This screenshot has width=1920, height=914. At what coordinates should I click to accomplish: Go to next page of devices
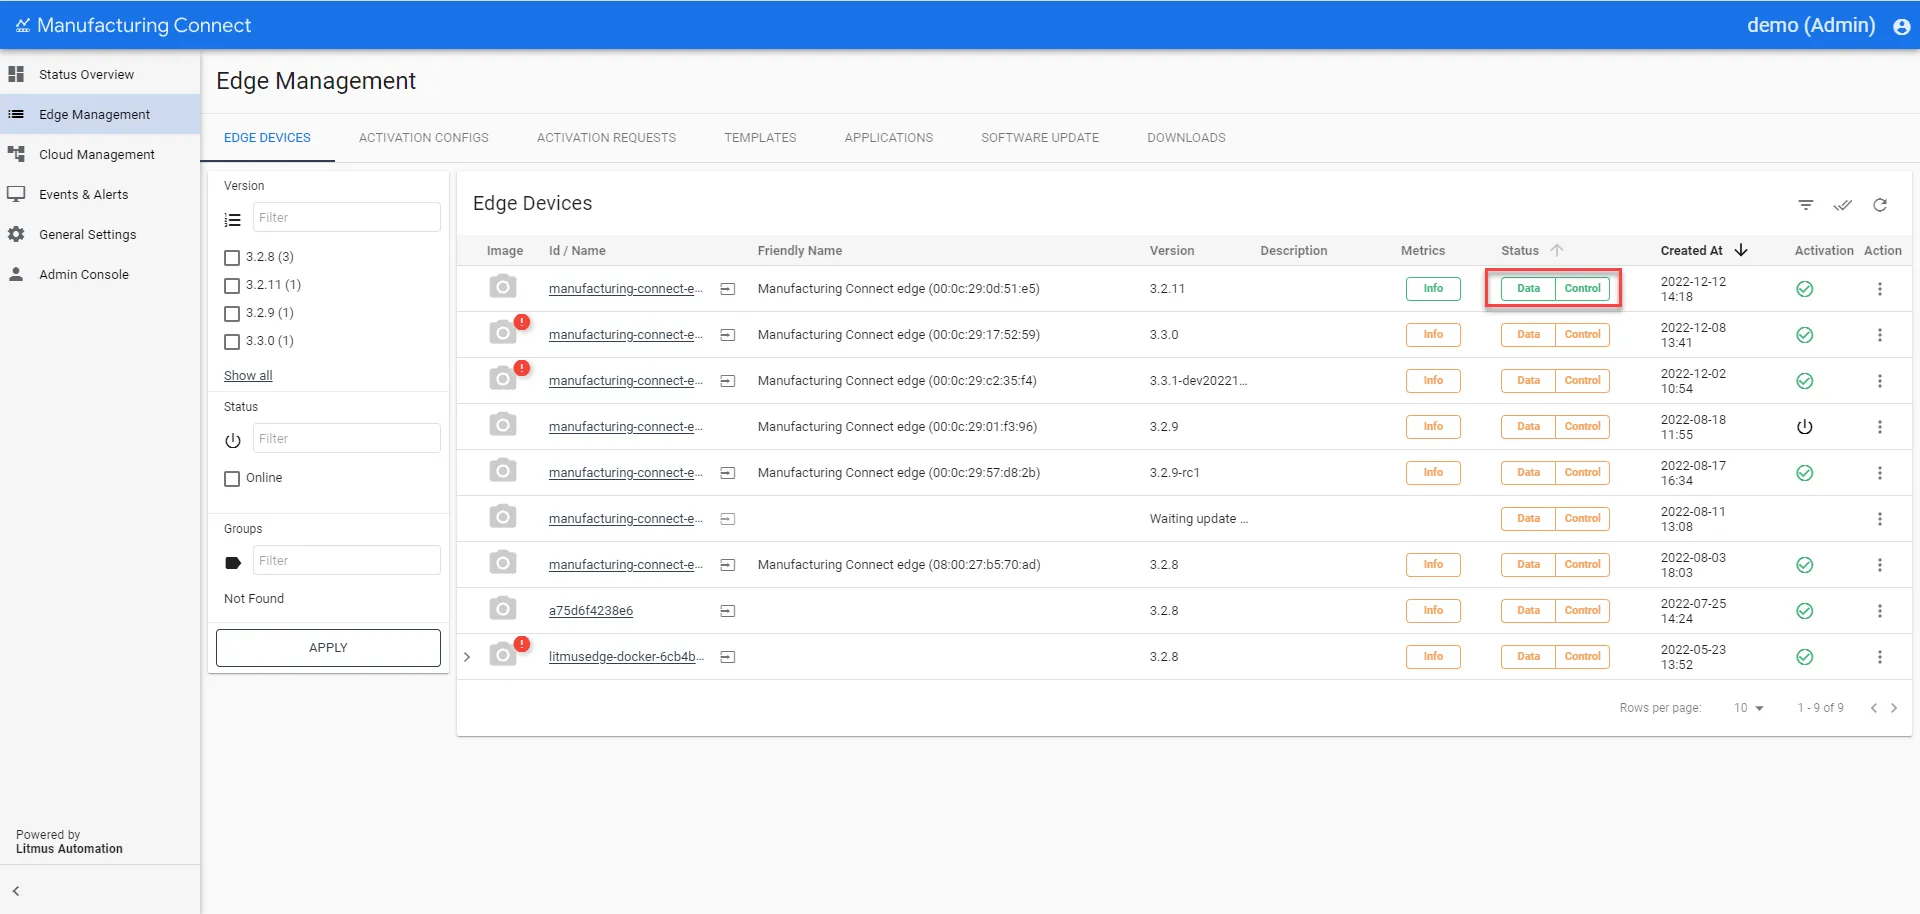(x=1894, y=708)
